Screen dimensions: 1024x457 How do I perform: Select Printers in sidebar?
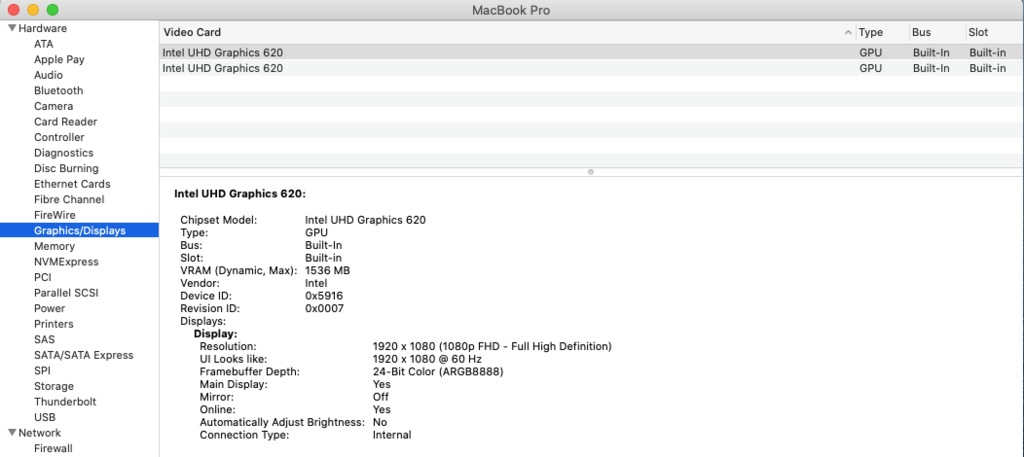tap(54, 324)
